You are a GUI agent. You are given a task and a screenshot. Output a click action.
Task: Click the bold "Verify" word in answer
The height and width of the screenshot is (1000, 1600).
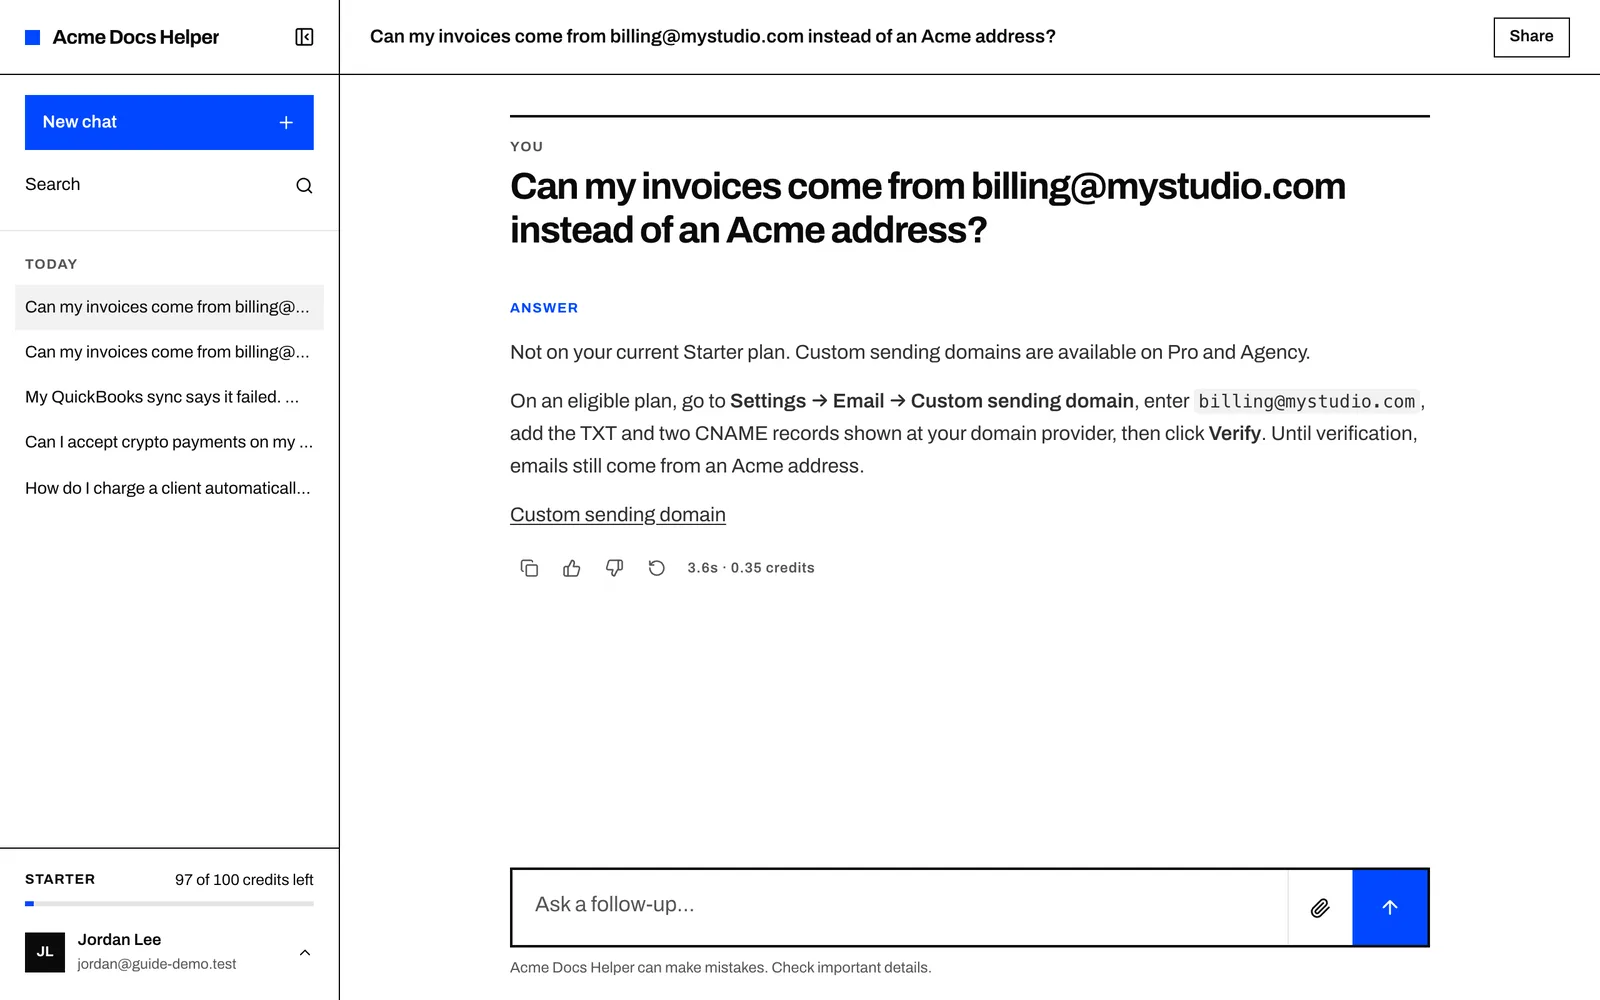[x=1235, y=434]
